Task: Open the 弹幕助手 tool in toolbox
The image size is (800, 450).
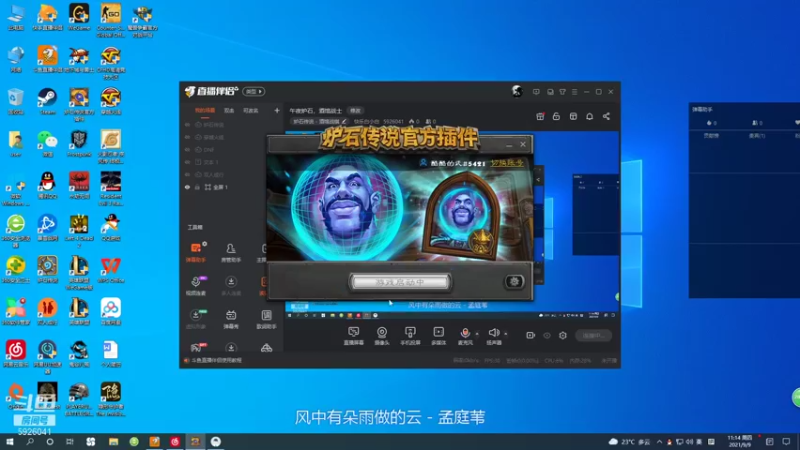Action: [196, 252]
